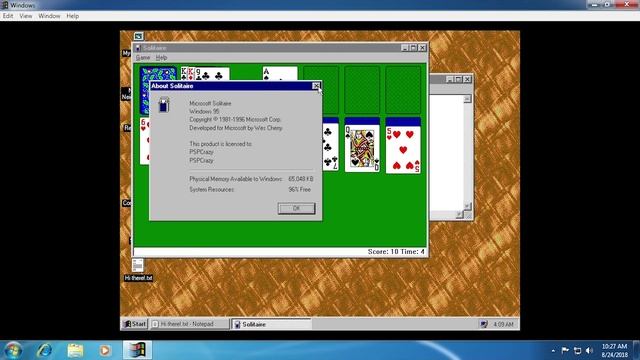Click the card deck icon in About dialog

click(x=164, y=105)
